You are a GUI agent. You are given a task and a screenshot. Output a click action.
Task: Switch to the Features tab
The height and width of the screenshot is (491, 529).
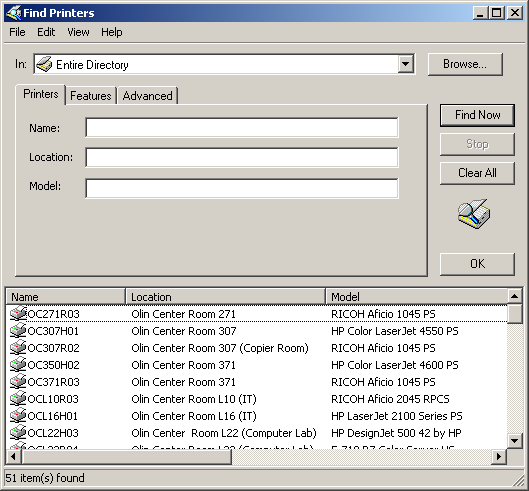[x=91, y=96]
